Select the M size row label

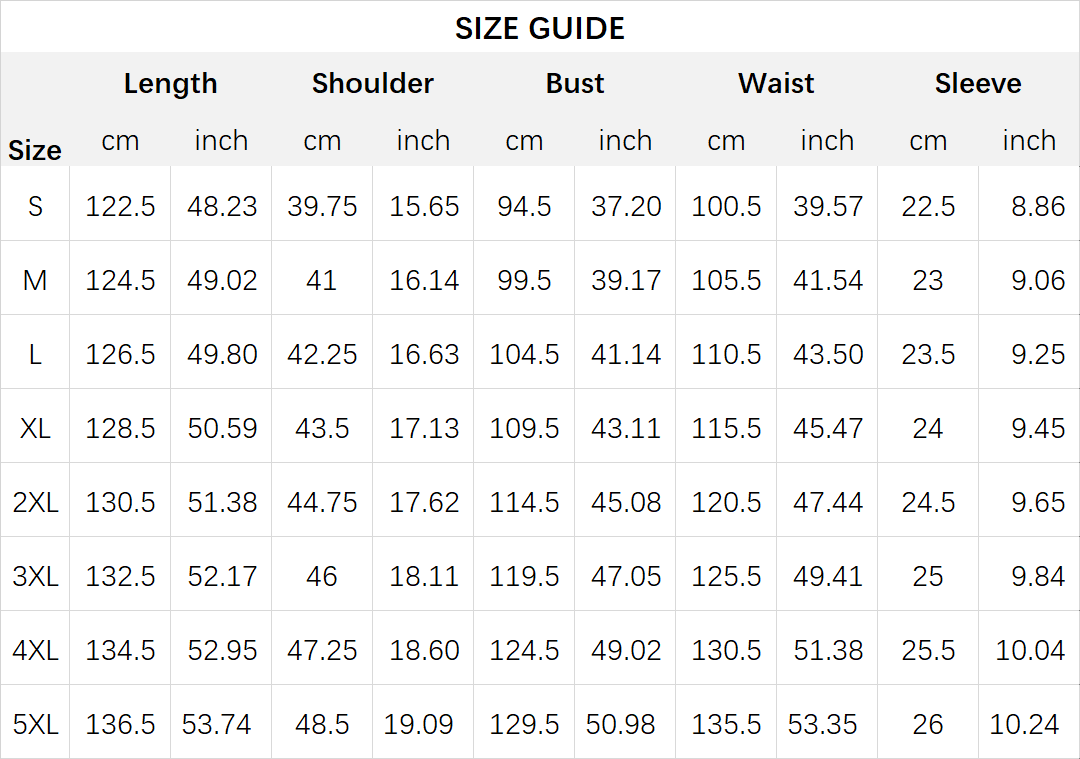pyautogui.click(x=35, y=280)
